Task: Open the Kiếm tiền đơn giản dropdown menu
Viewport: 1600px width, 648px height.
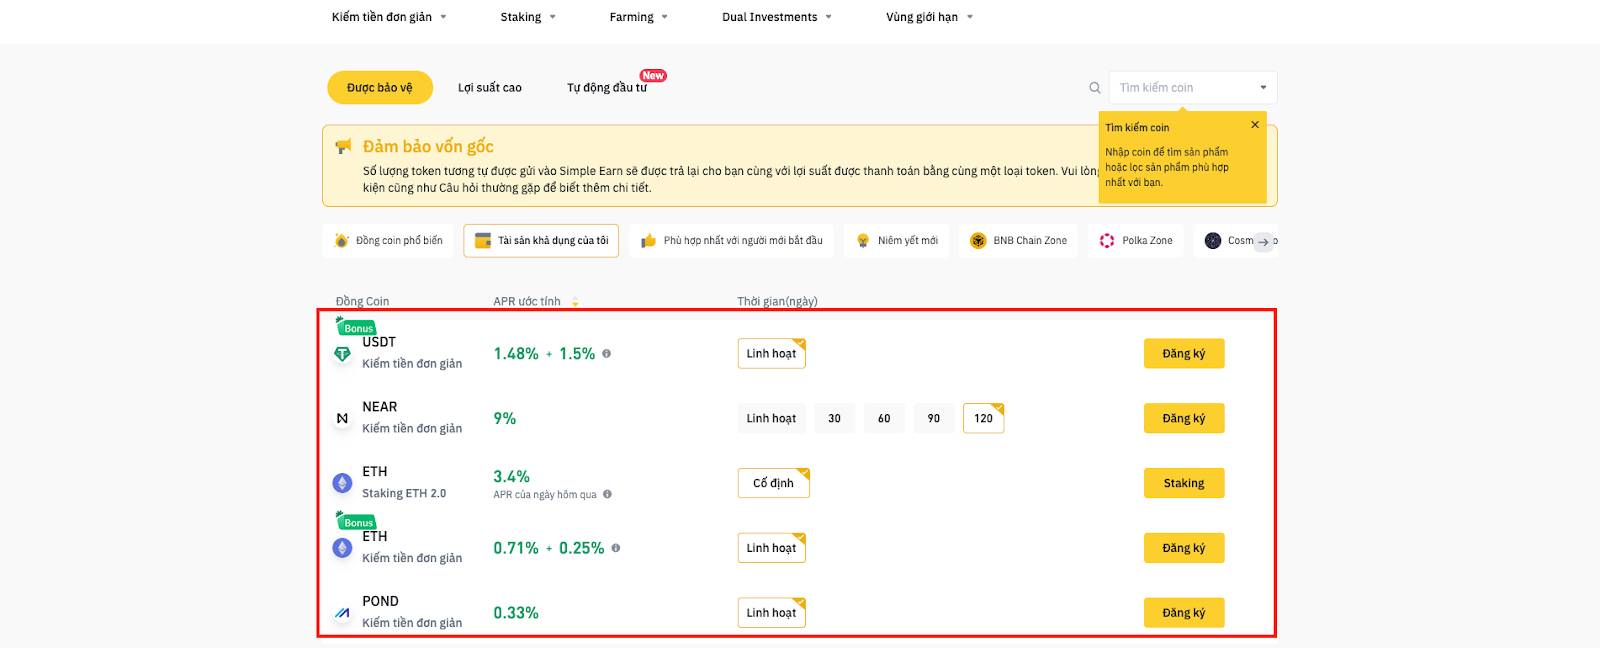Action: (389, 17)
